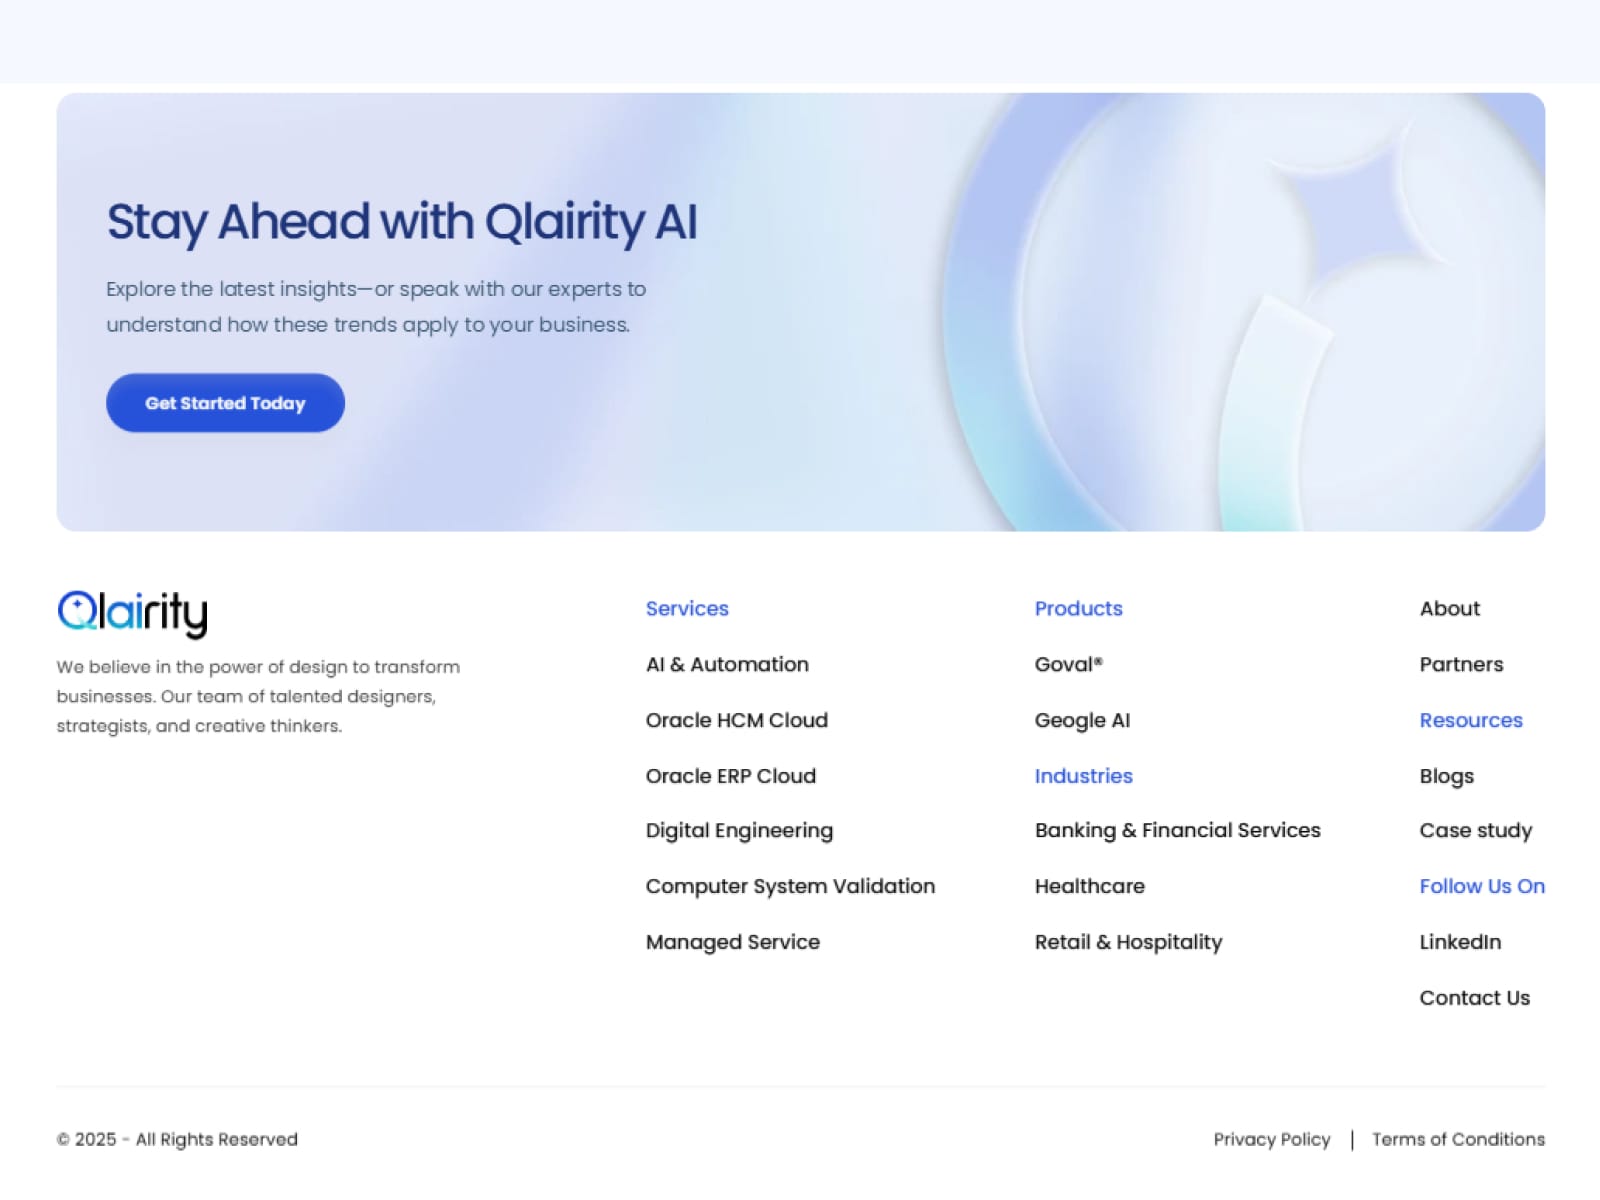Select the Oracle ERP Cloud link

(731, 776)
